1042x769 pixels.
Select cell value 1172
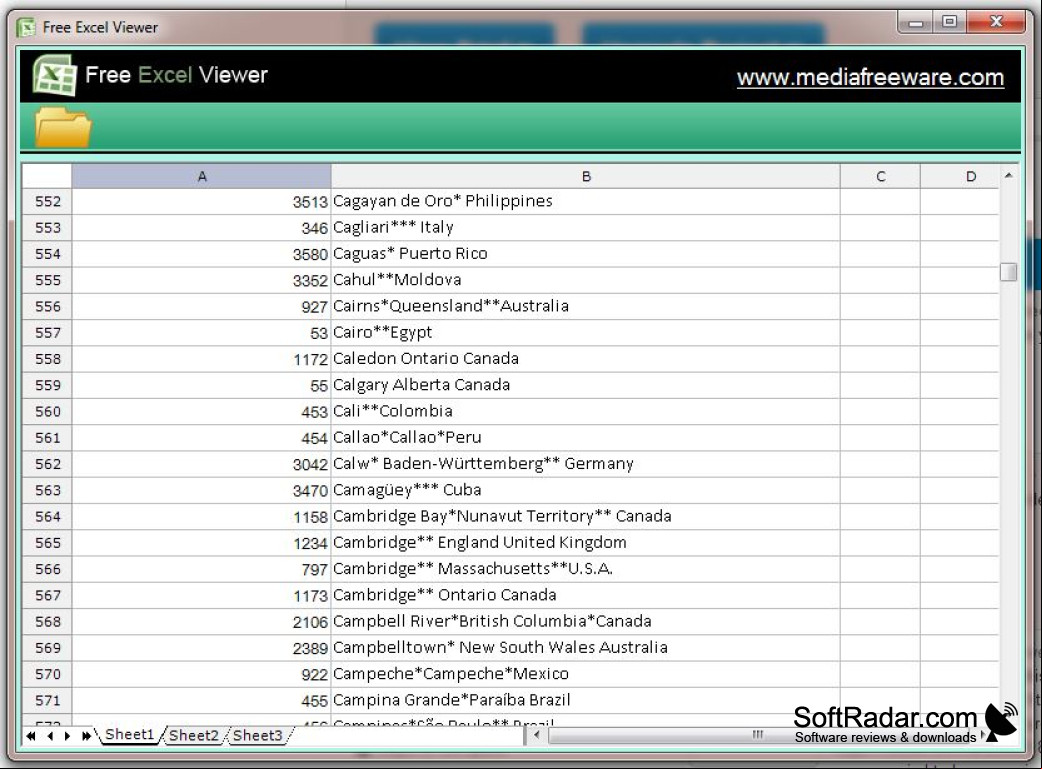[x=201, y=359]
